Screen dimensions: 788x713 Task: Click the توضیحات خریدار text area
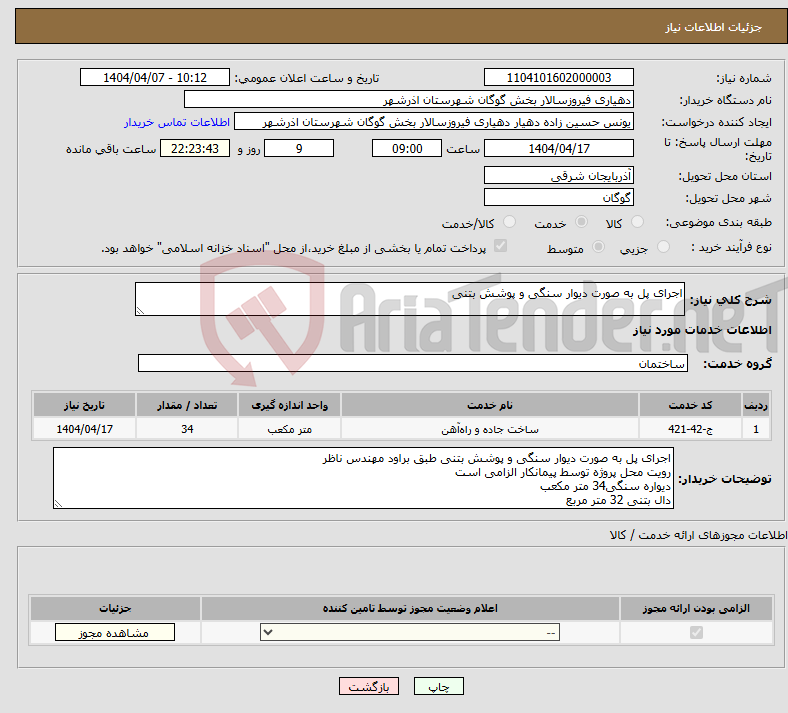click(x=363, y=478)
